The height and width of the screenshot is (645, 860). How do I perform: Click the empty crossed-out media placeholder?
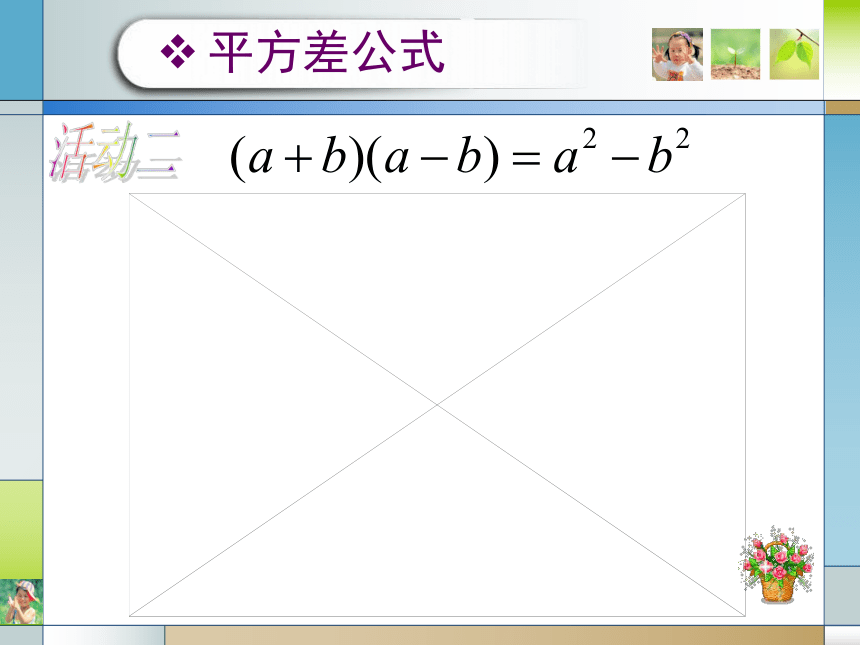coord(437,405)
